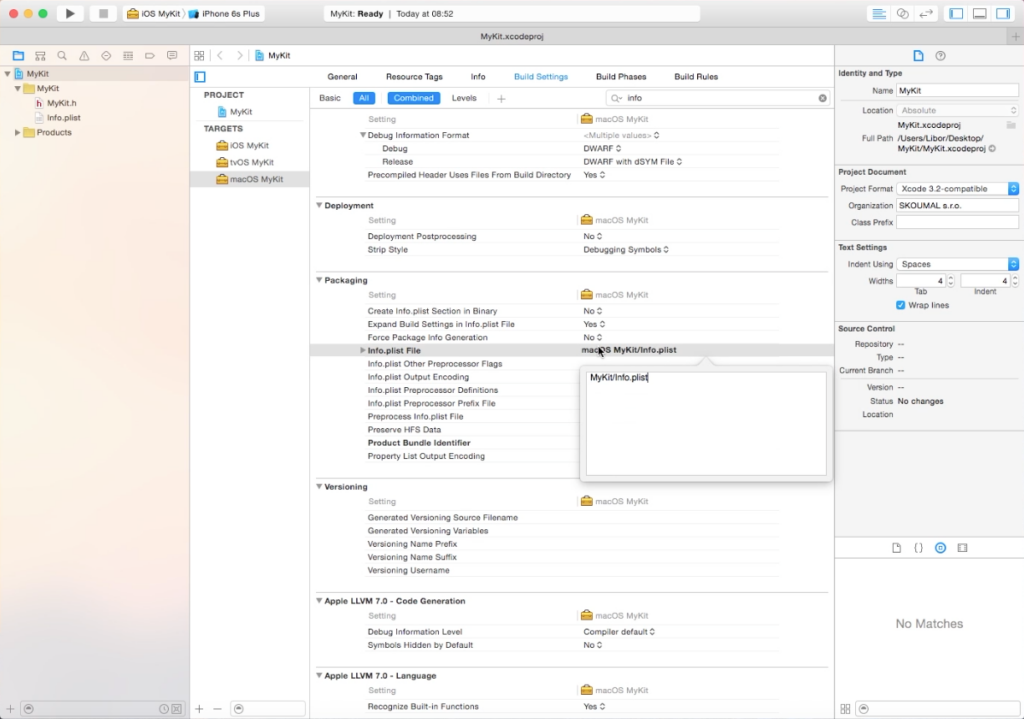The image size is (1024, 719).
Task: Expand the Info.plist File setting
Action: click(362, 351)
